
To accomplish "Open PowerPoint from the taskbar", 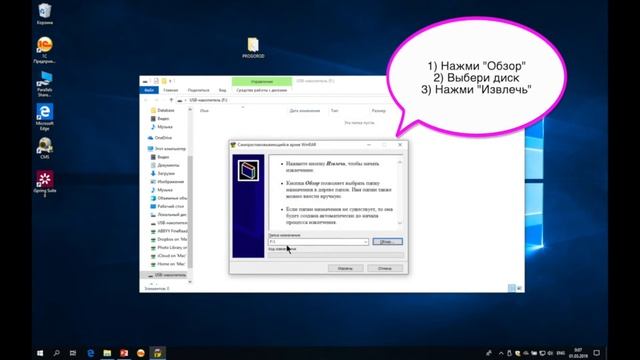I will click(124, 353).
